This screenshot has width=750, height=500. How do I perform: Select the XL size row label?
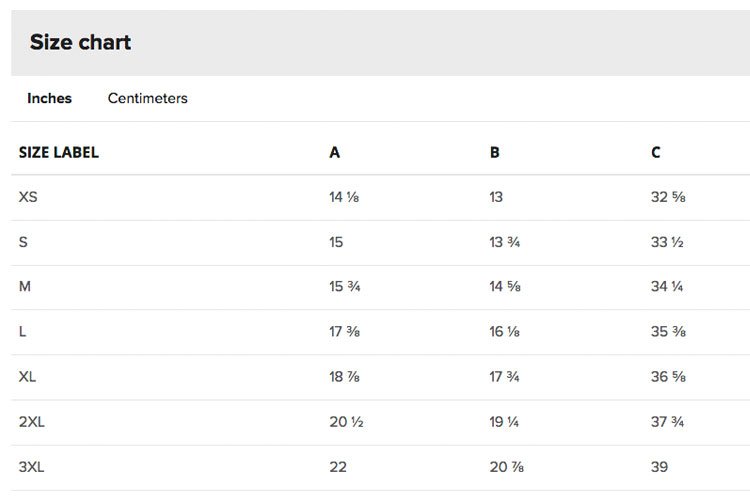pyautogui.click(x=27, y=377)
